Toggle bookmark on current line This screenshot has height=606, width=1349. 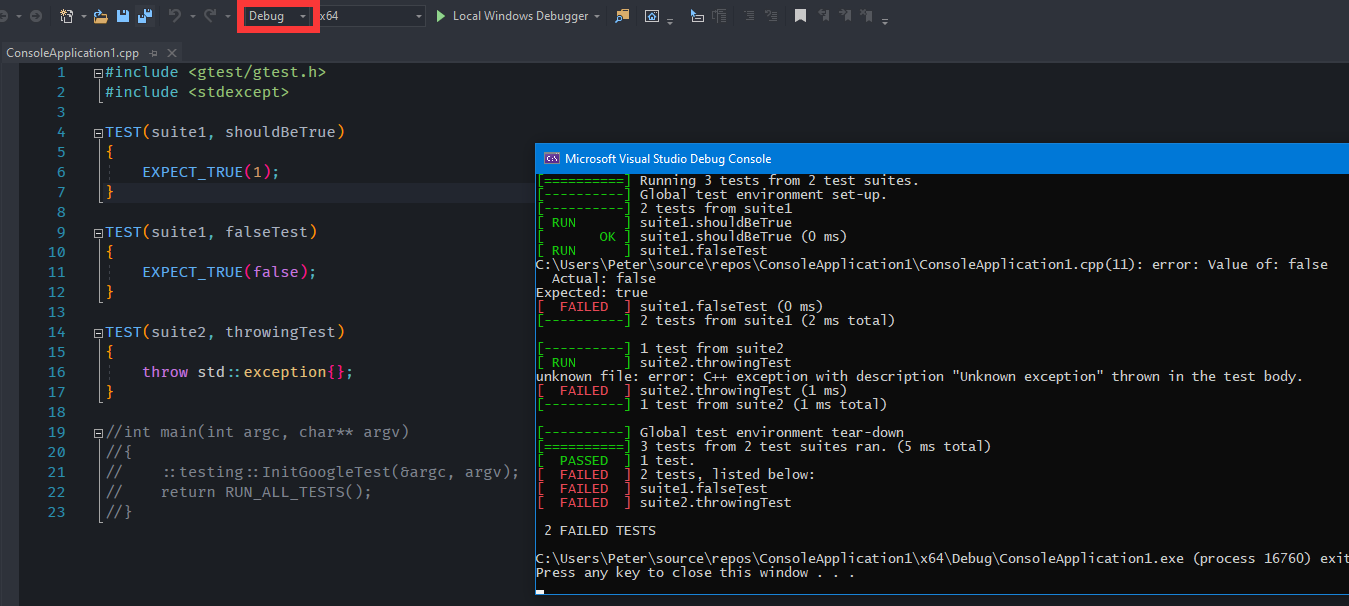pyautogui.click(x=800, y=16)
